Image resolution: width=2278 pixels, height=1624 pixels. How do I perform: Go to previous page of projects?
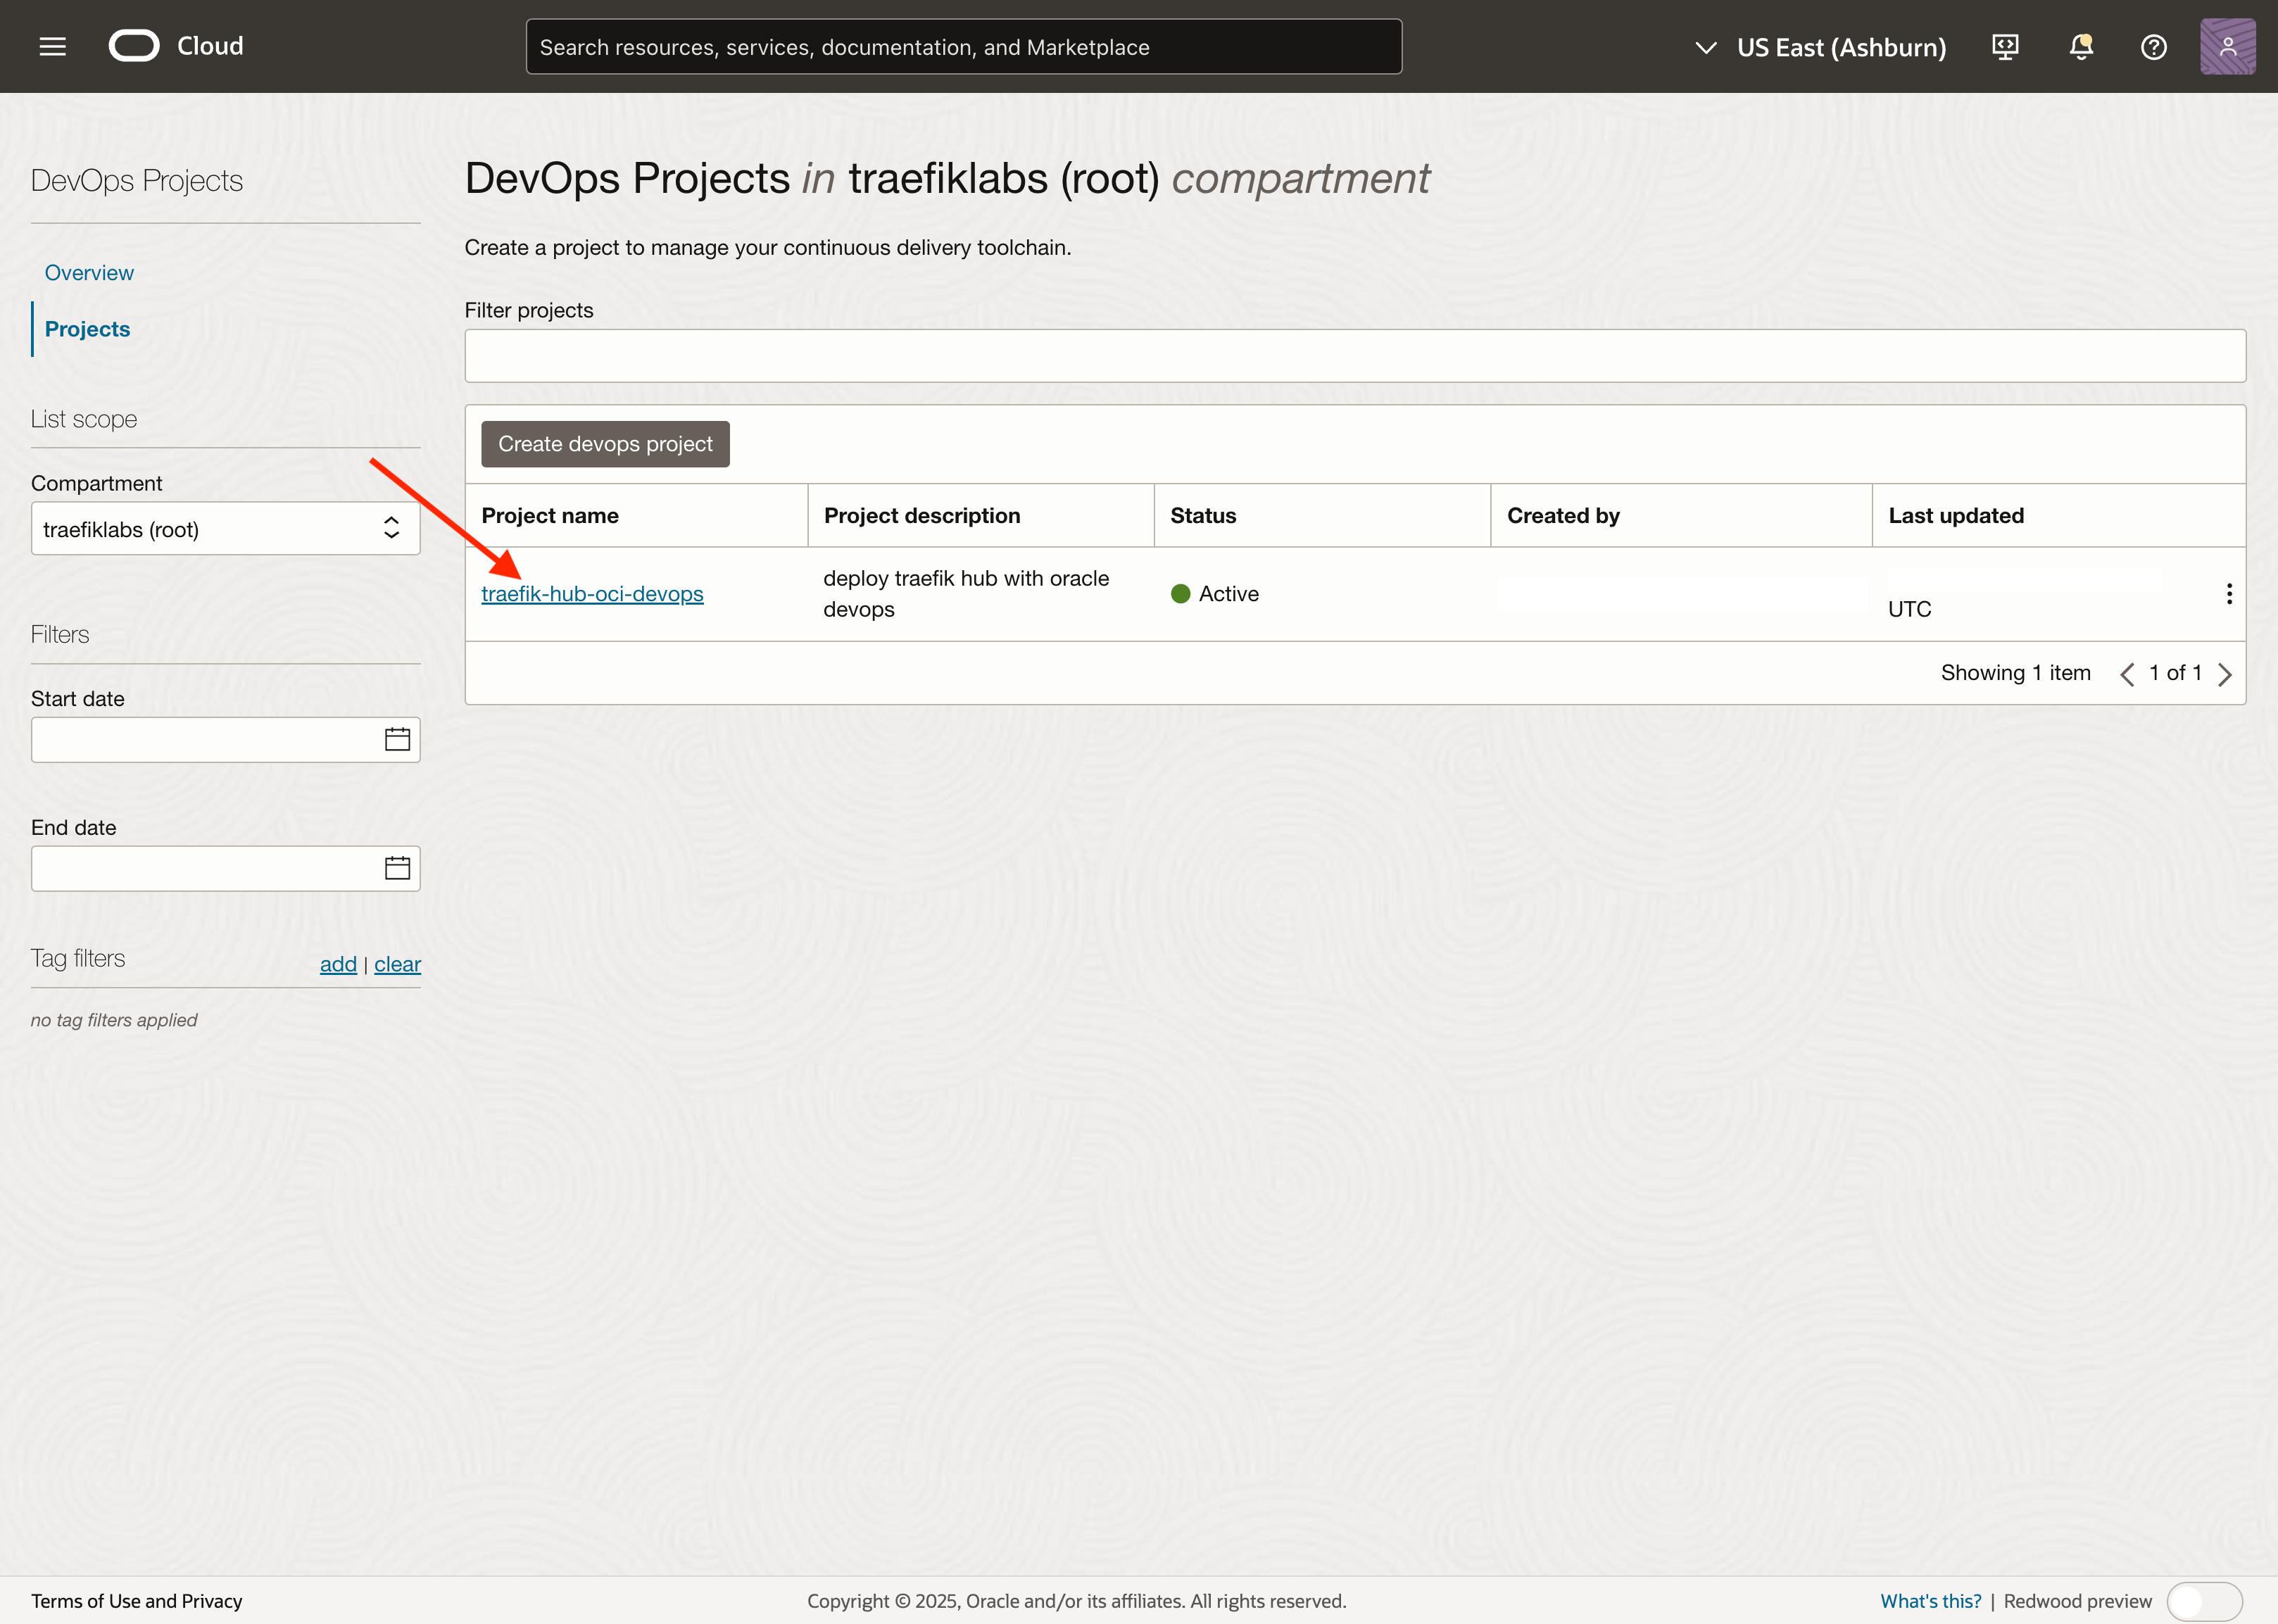[2127, 674]
